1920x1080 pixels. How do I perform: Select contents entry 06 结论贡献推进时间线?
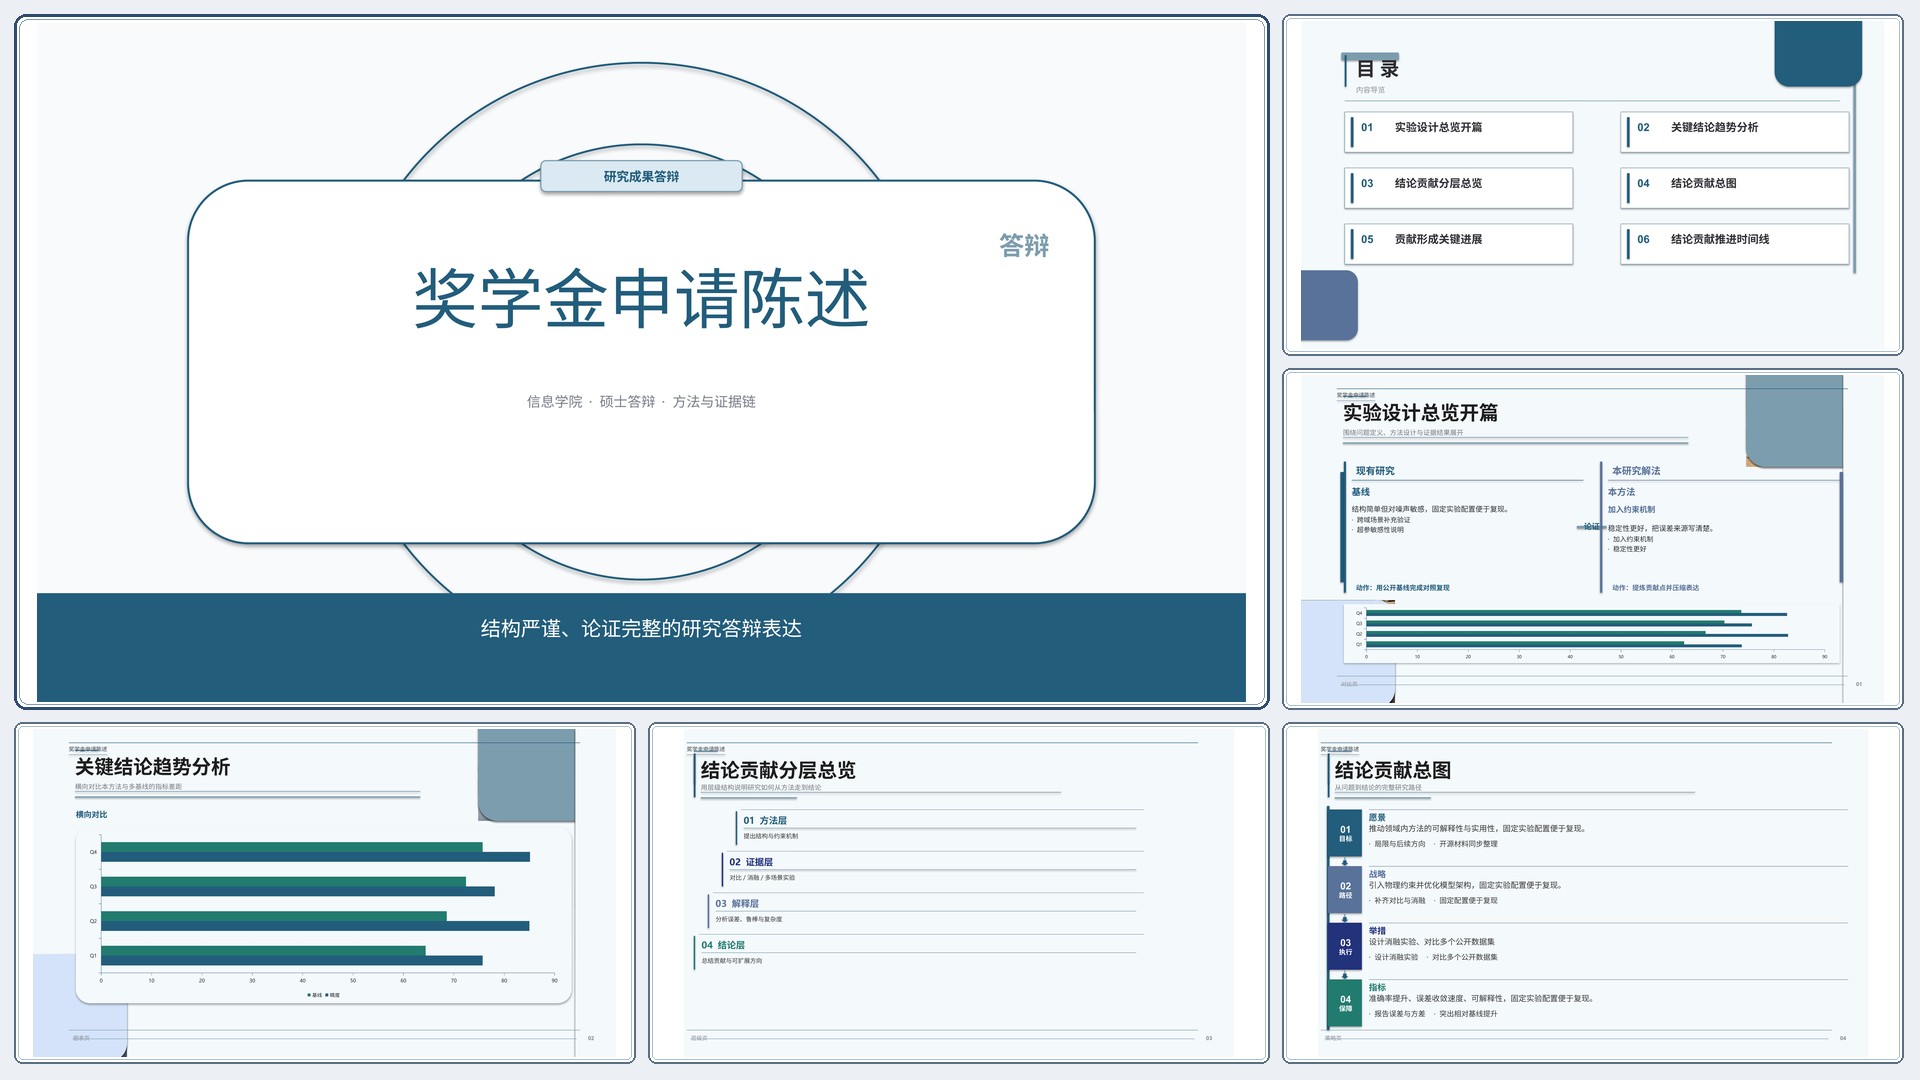[x=1735, y=244]
